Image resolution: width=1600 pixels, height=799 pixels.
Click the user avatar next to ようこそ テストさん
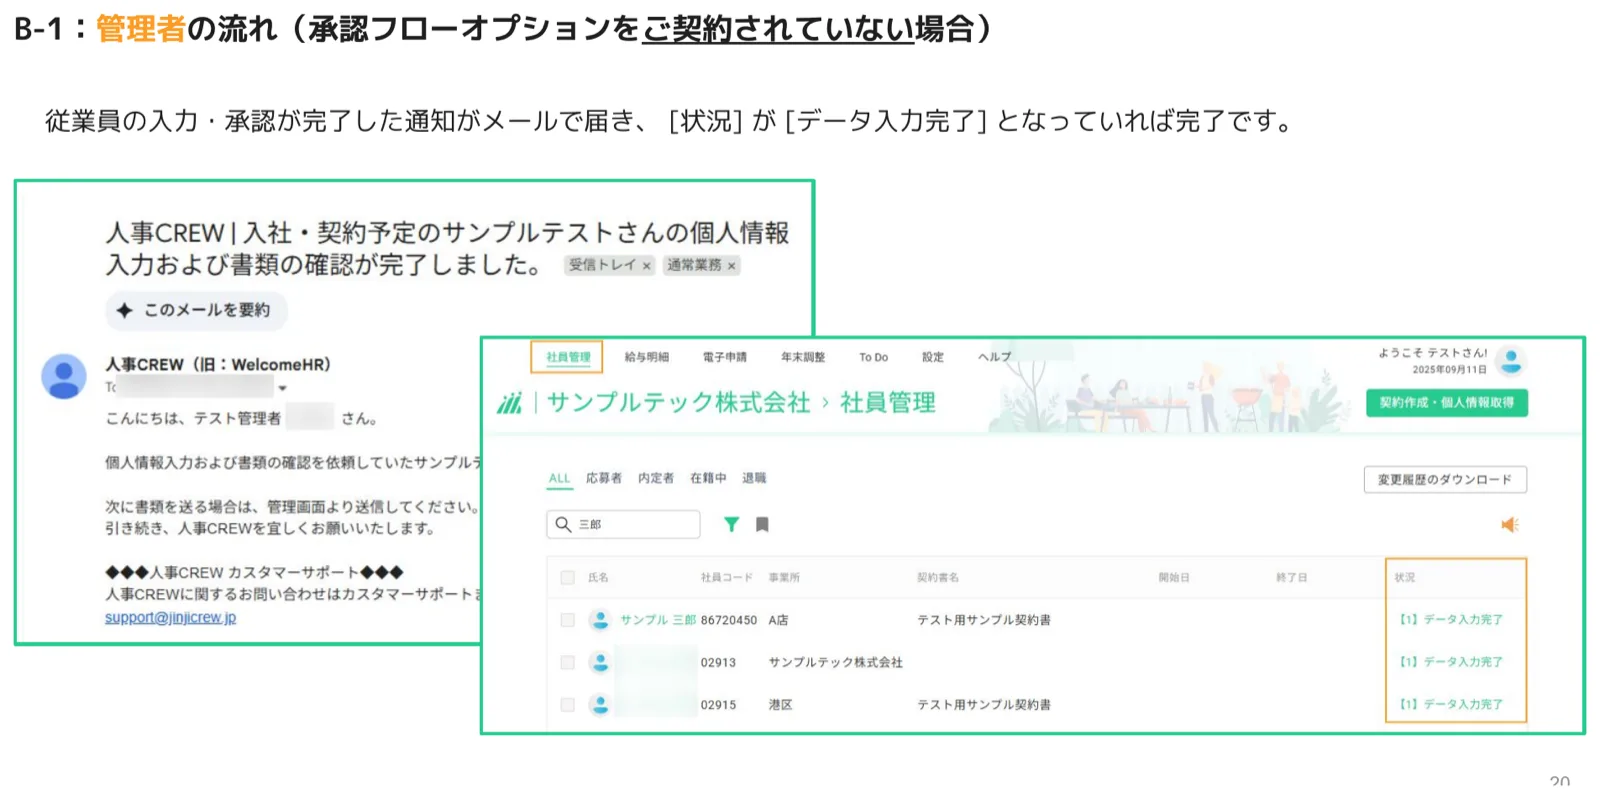[1511, 361]
